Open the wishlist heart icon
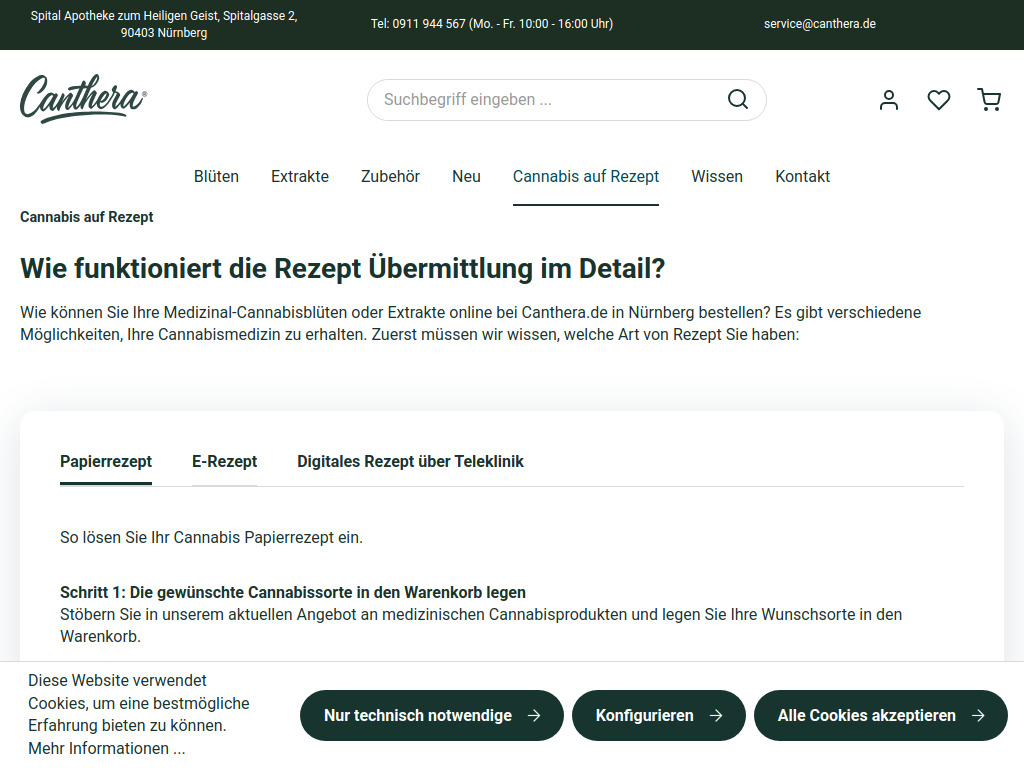Viewport: 1024px width, 768px height. tap(938, 99)
